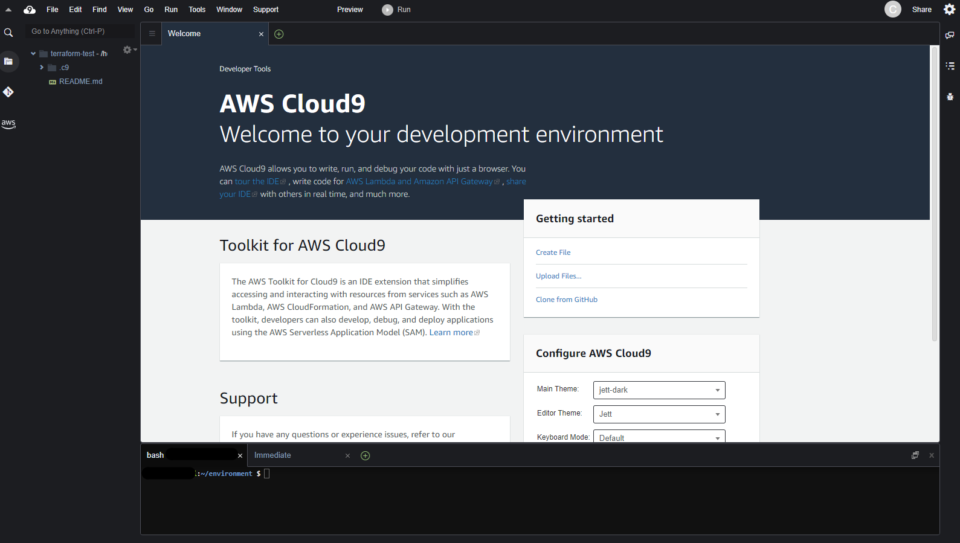Viewport: 960px width, 543px height.
Task: Open the Debugger icon on right sidebar
Action: [950, 97]
